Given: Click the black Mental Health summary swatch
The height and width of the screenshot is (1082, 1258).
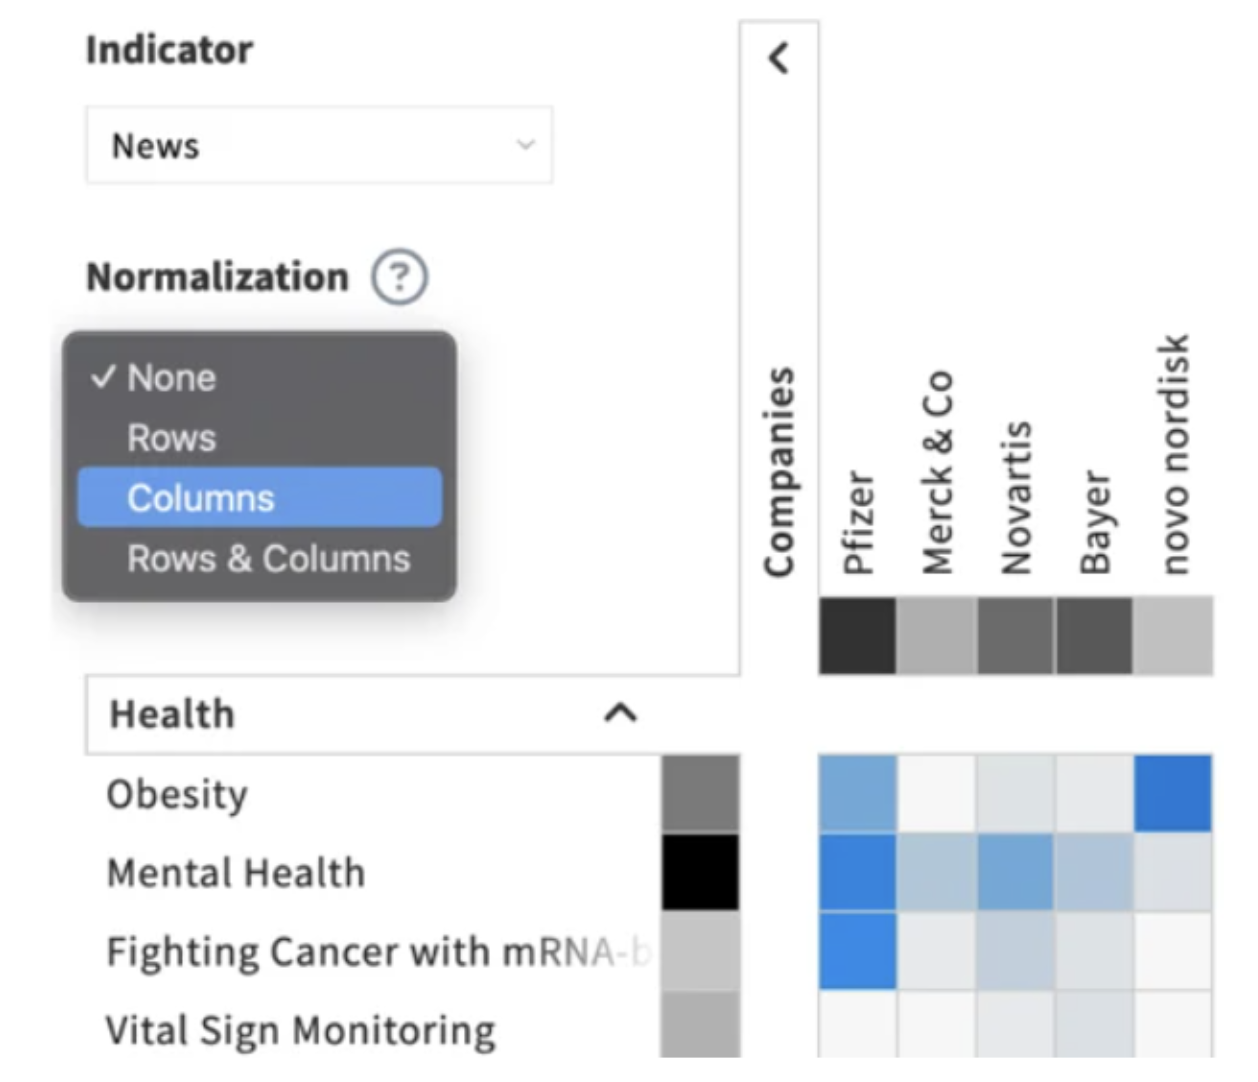Looking at the screenshot, I should click(x=700, y=873).
